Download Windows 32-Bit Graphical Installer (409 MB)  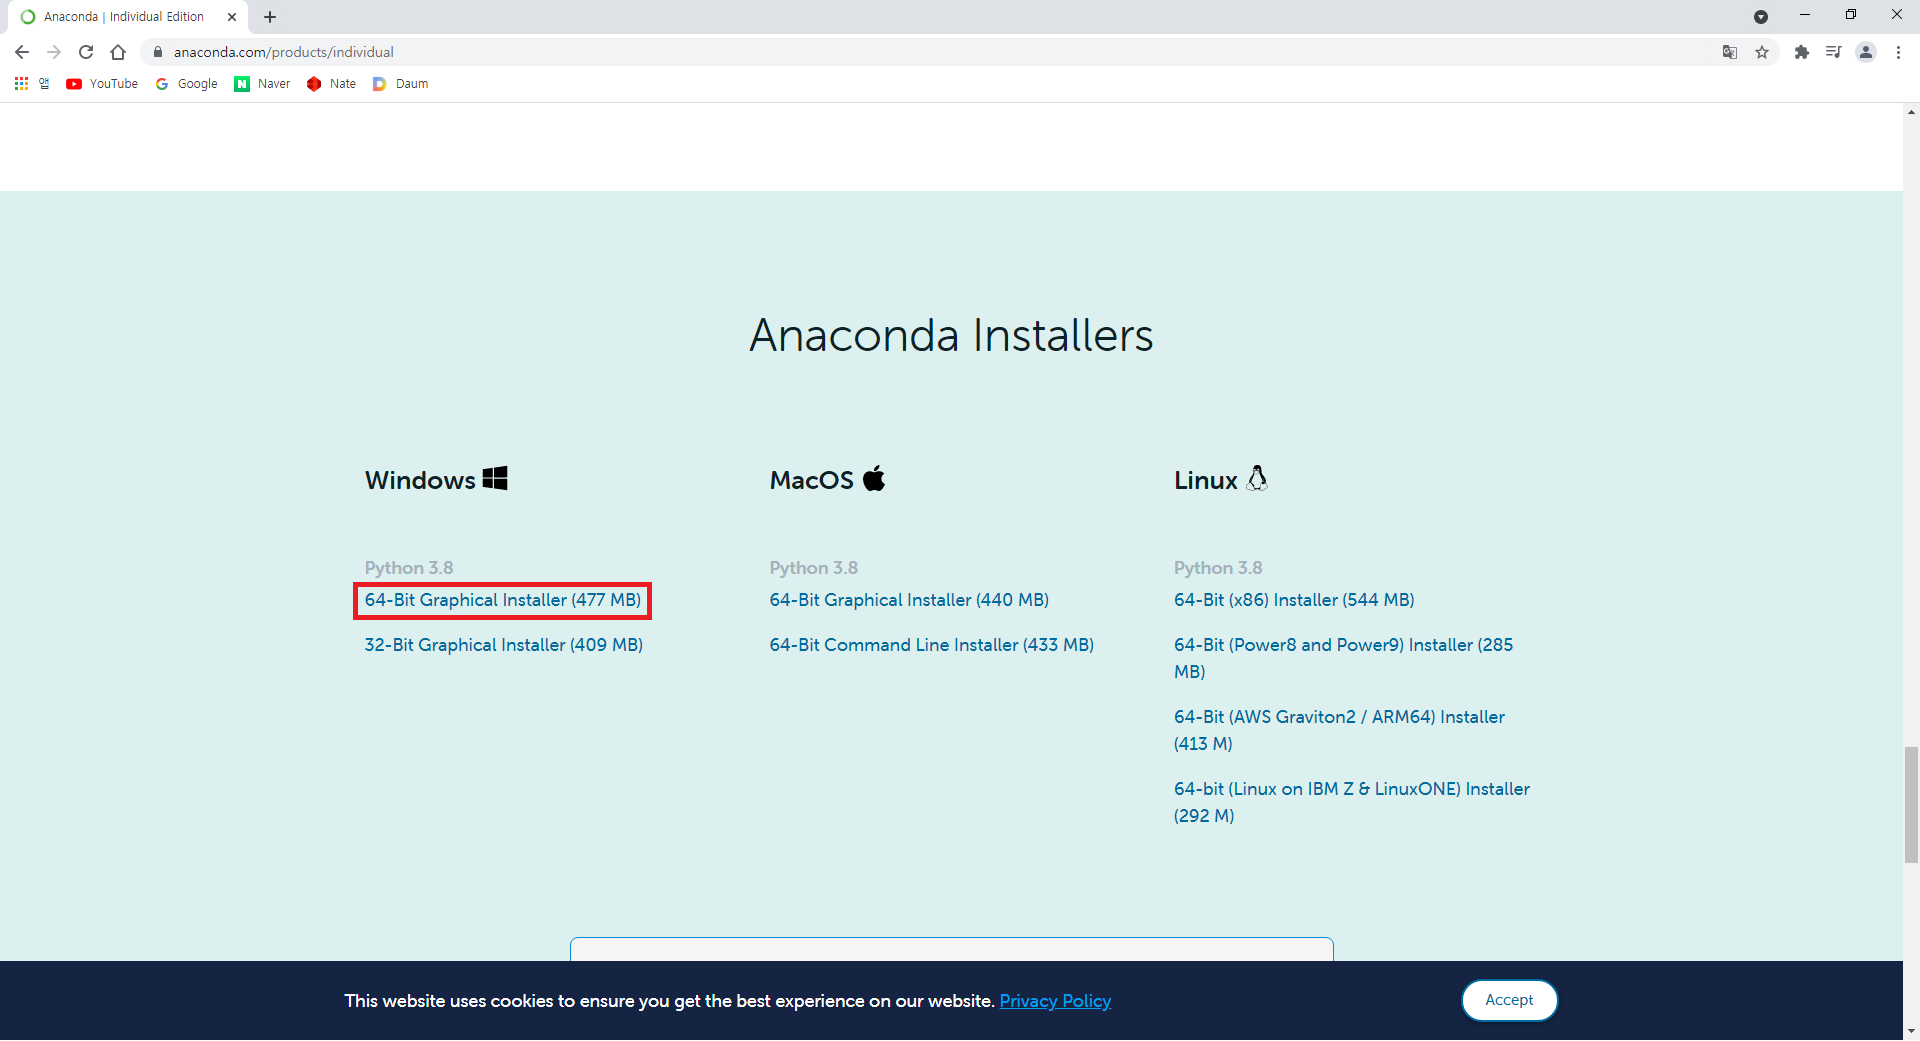coord(504,645)
